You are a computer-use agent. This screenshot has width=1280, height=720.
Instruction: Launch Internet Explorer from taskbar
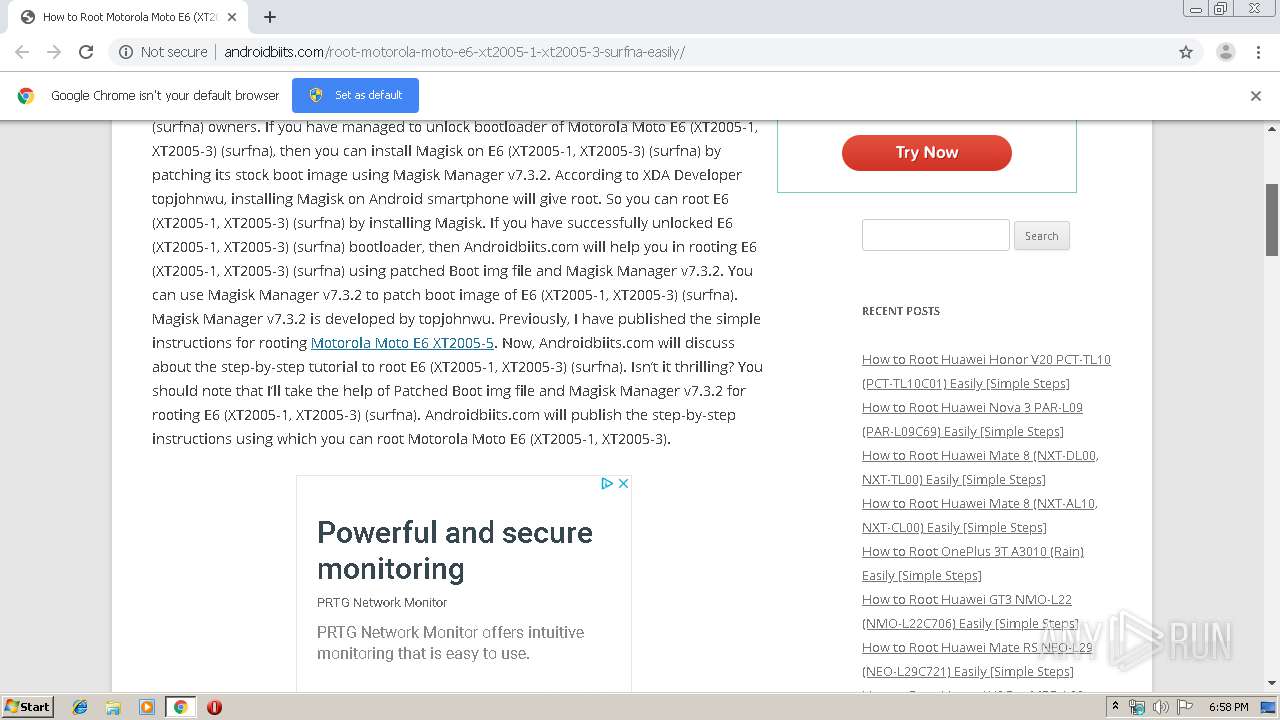pos(80,707)
